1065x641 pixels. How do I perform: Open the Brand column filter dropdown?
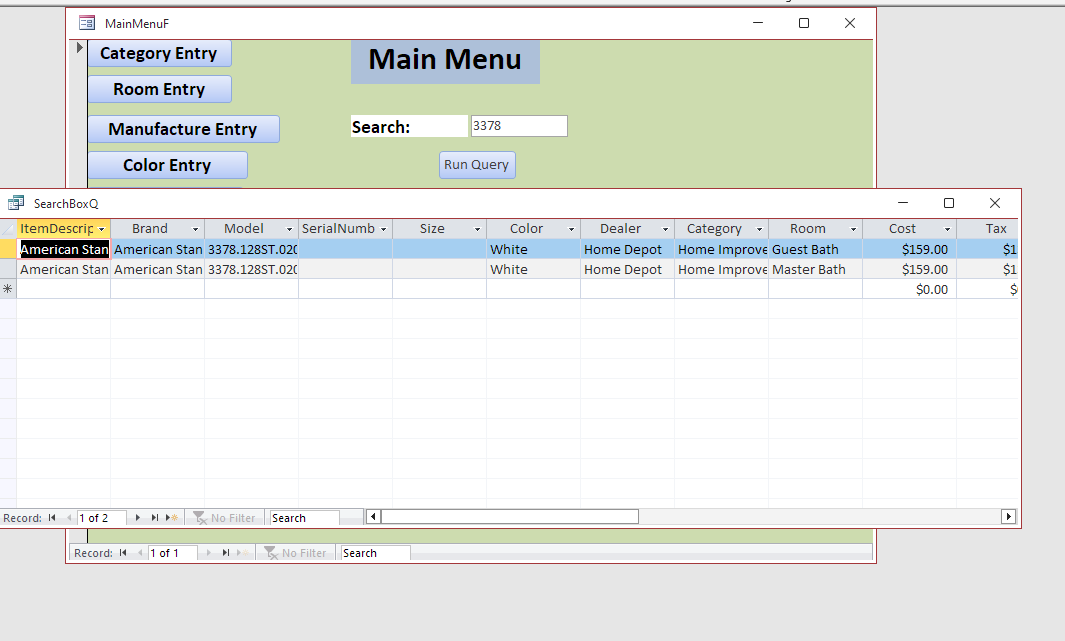click(196, 230)
